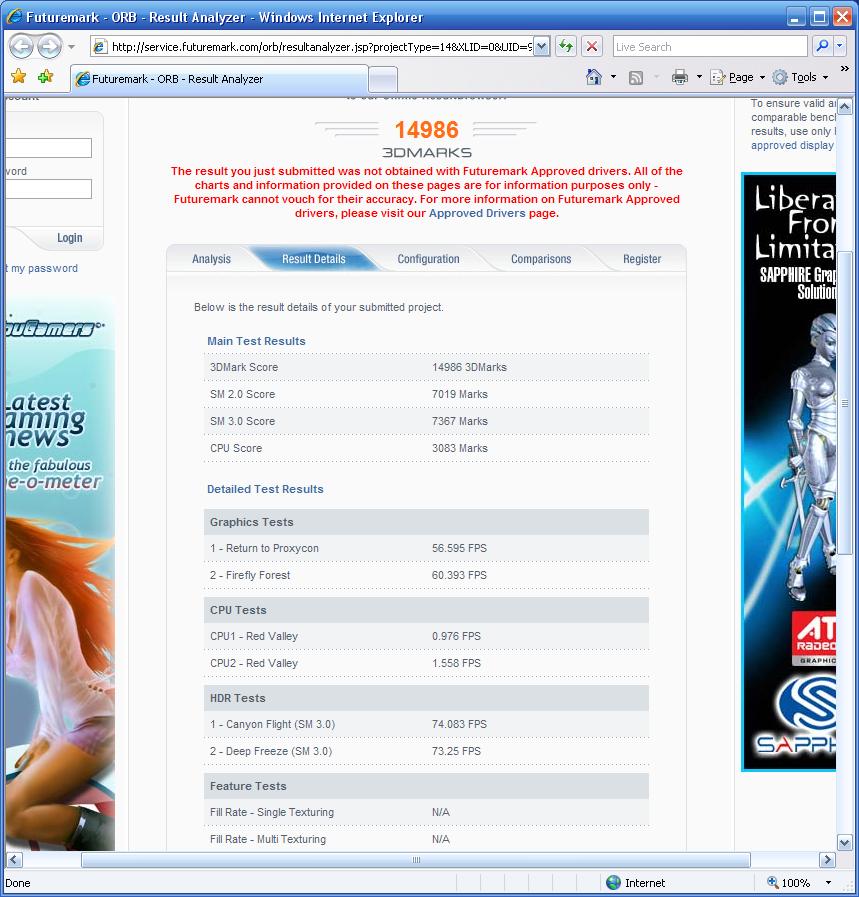859x897 pixels.
Task: Print the page with printer icon
Action: [679, 77]
